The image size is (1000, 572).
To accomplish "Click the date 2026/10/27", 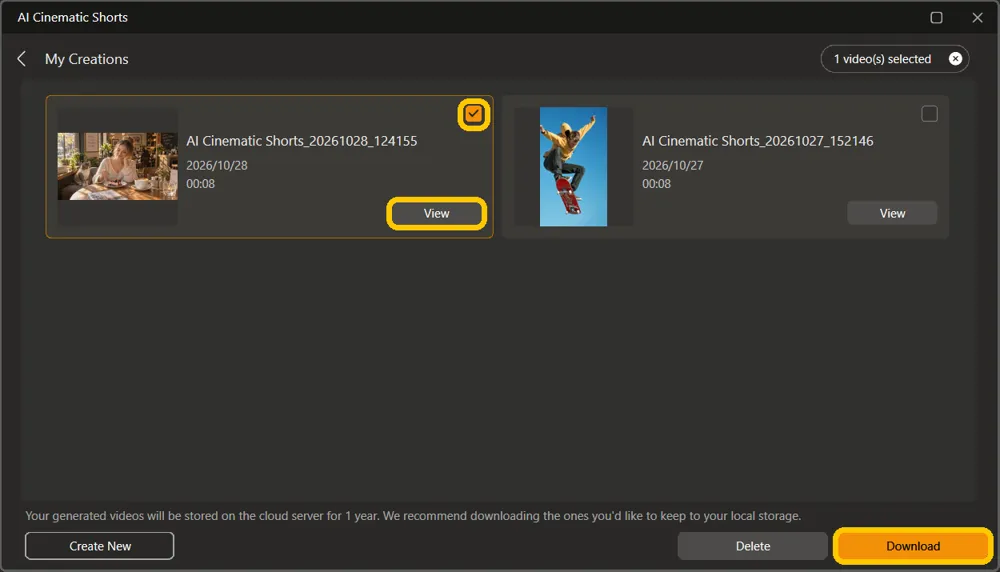I will (673, 165).
